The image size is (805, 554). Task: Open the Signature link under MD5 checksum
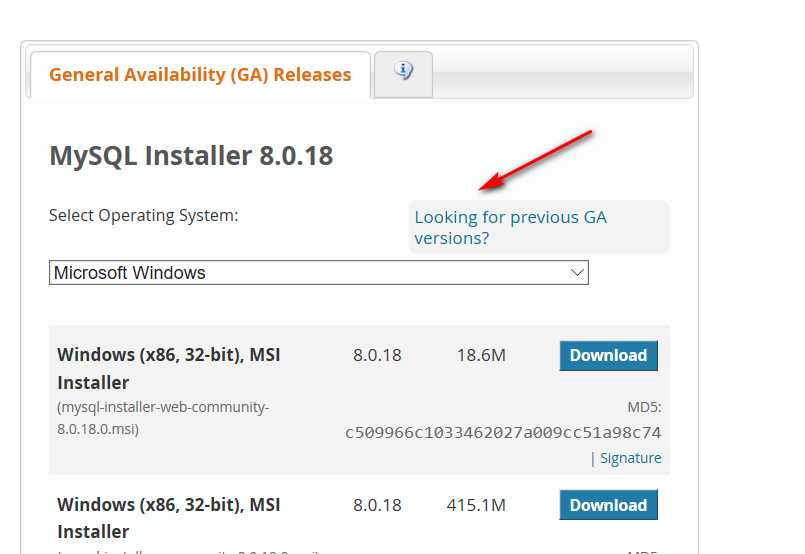(630, 458)
